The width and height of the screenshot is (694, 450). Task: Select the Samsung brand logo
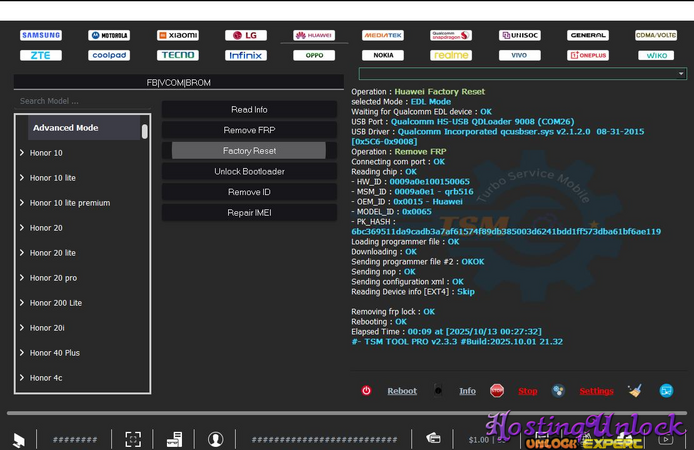click(x=40, y=35)
